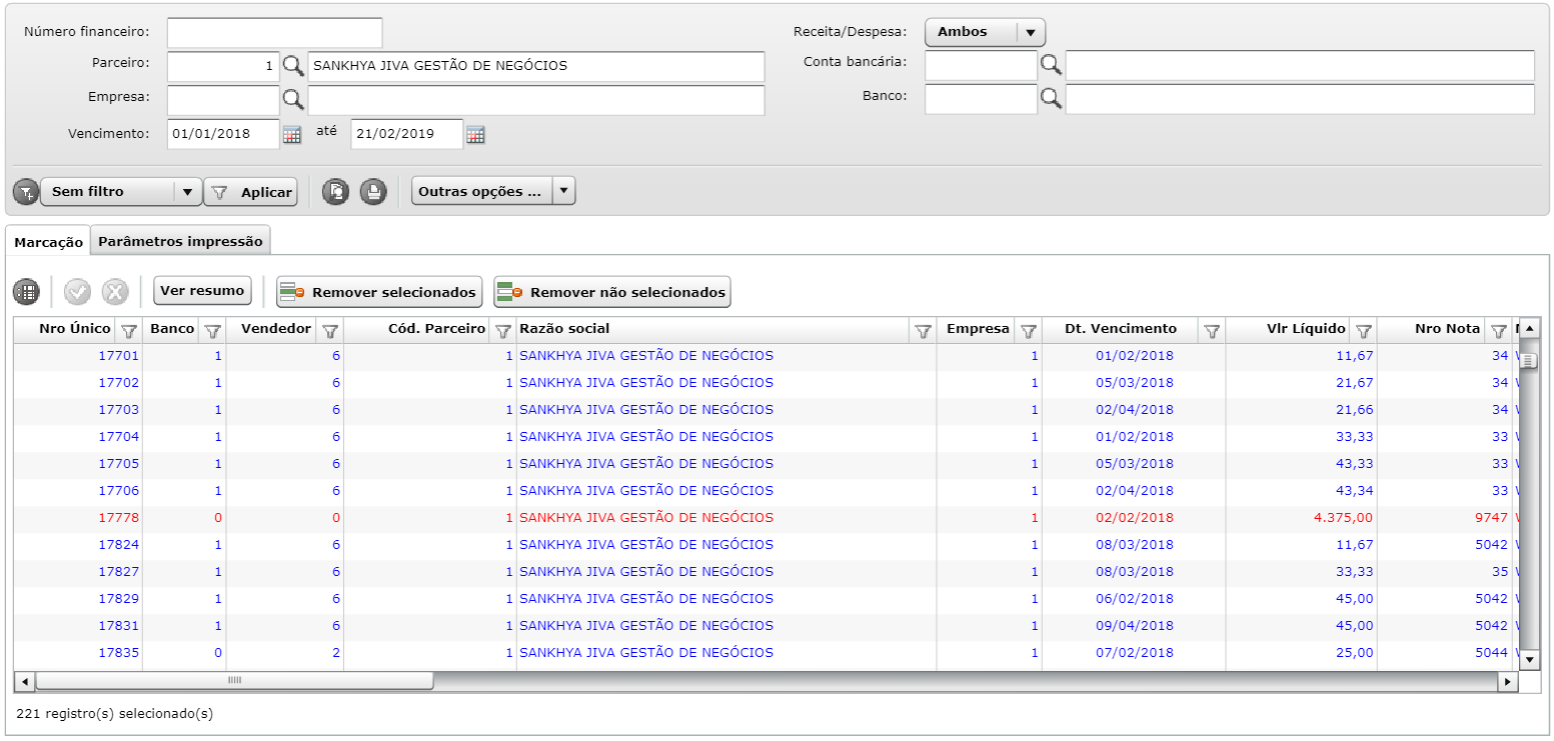Viewport: 1554px width, 741px height.
Task: Click Nro Nota 9747 cell
Action: [x=1491, y=518]
